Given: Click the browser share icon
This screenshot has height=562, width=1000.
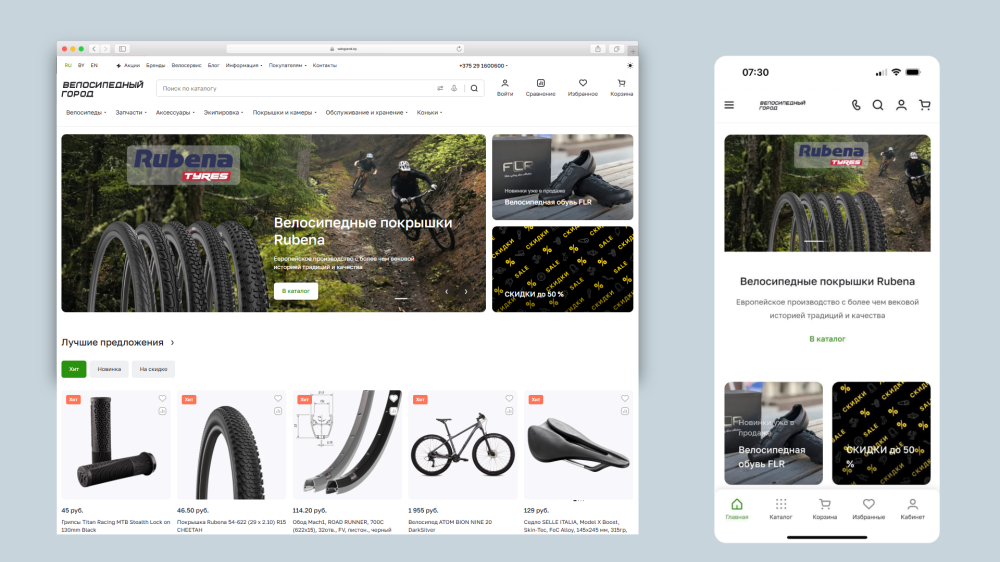Looking at the screenshot, I should pyautogui.click(x=598, y=48).
